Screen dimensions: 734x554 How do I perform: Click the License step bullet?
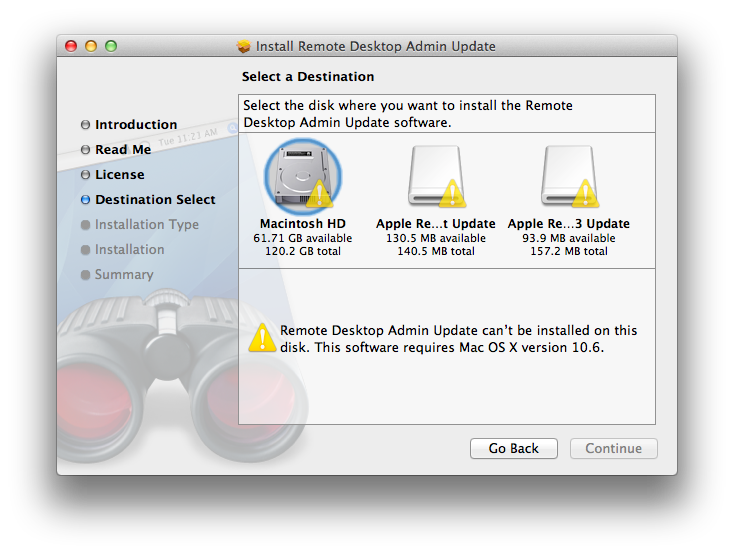[x=85, y=174]
